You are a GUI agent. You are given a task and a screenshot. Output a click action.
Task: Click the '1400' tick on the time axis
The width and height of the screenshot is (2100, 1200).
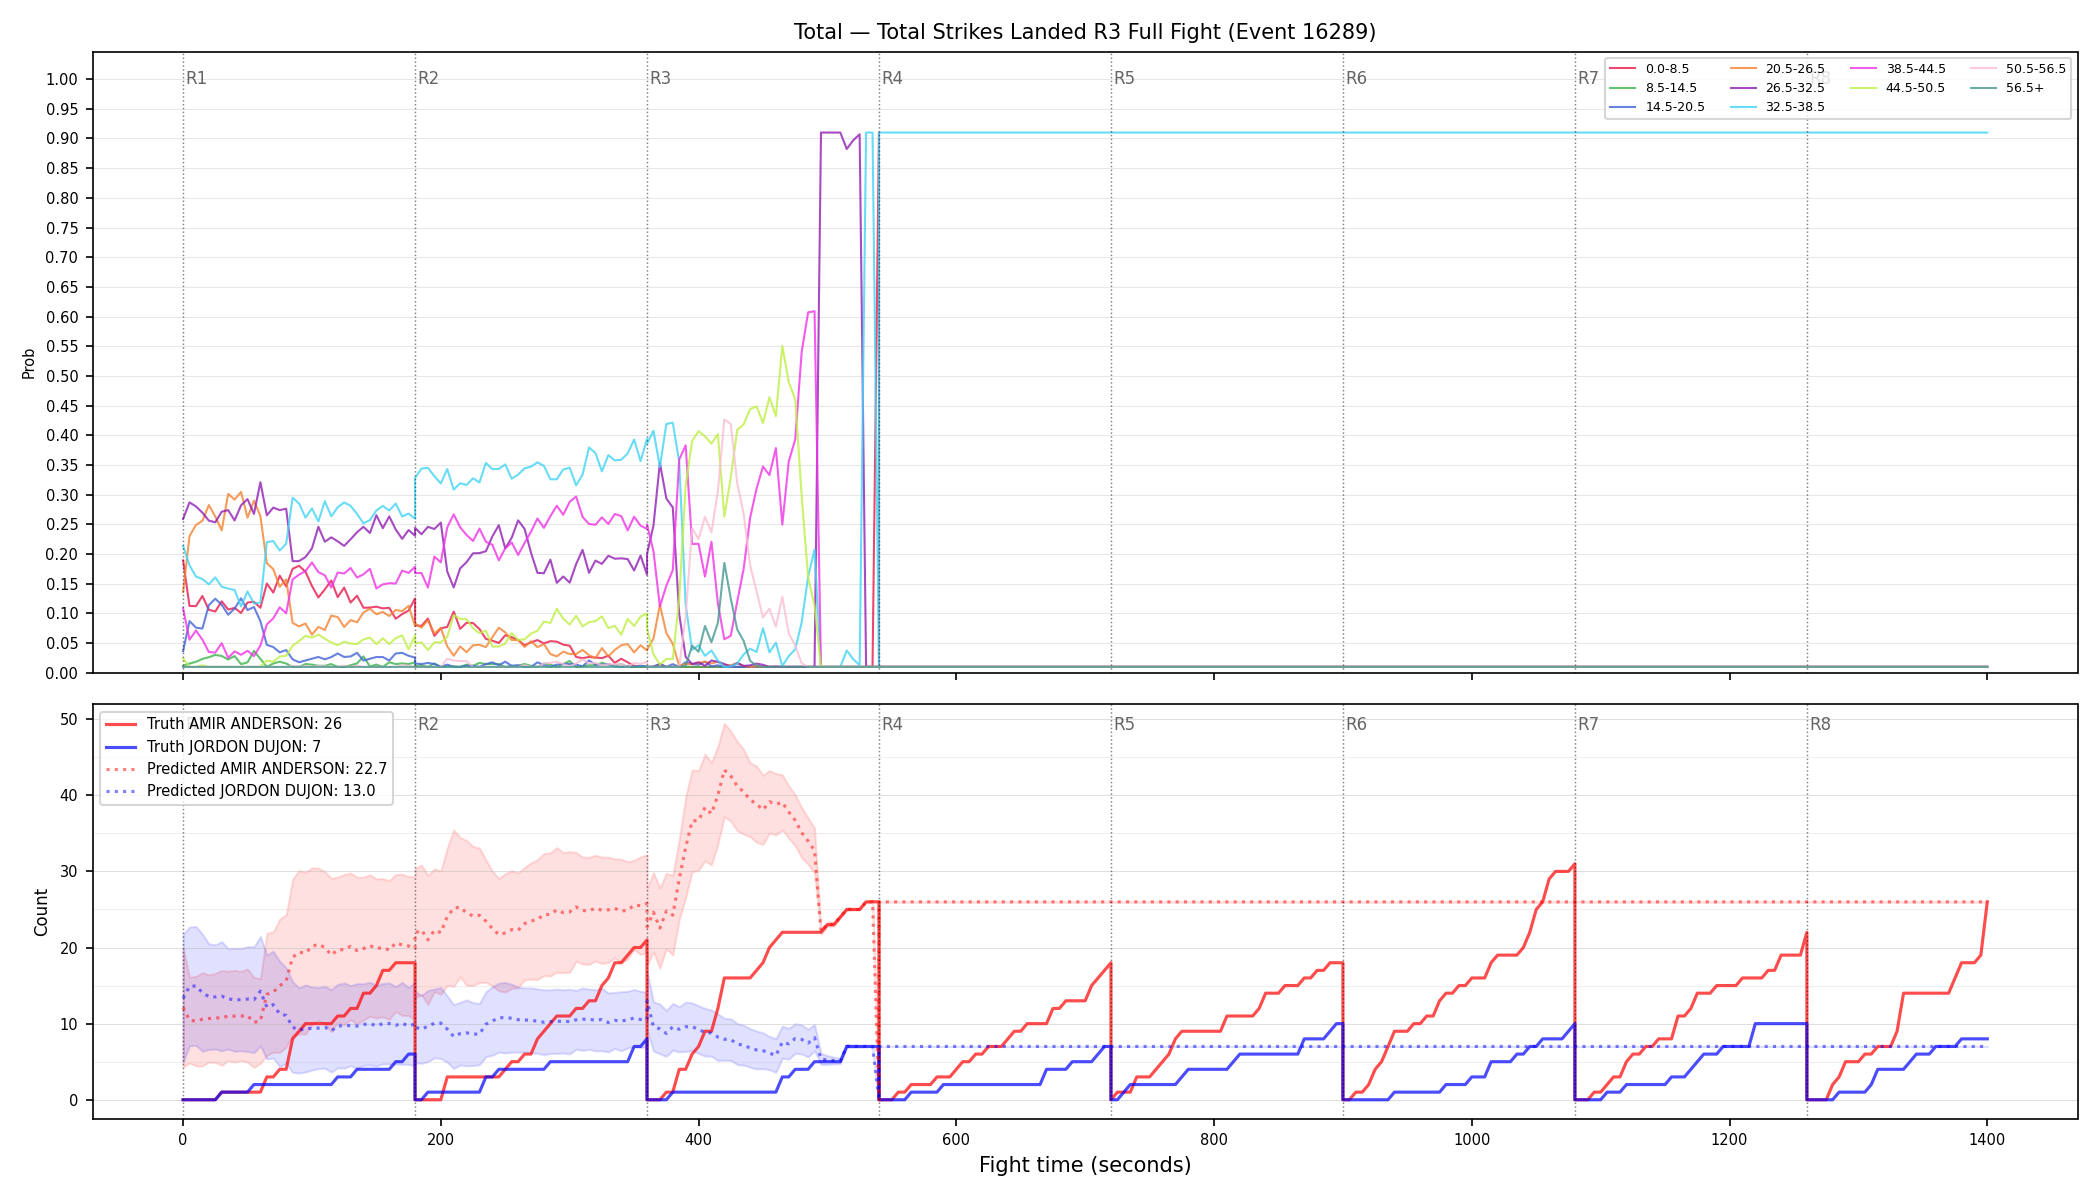pyautogui.click(x=1987, y=1139)
